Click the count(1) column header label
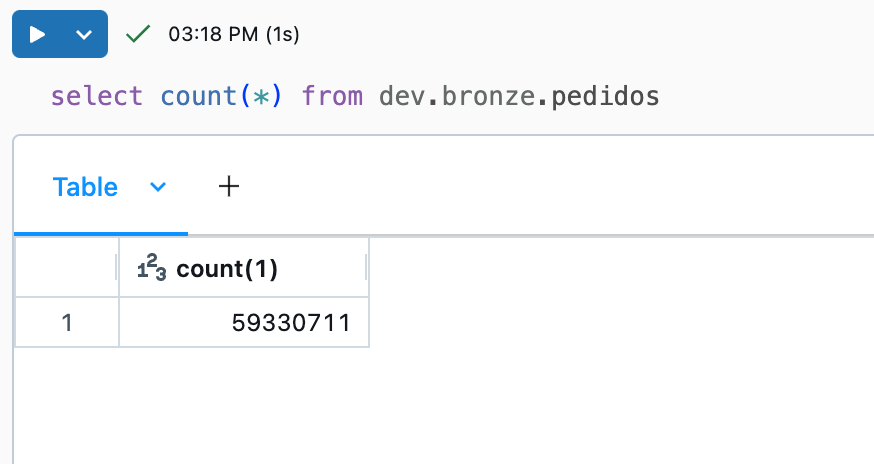Viewport: 874px width, 464px height. (227, 269)
